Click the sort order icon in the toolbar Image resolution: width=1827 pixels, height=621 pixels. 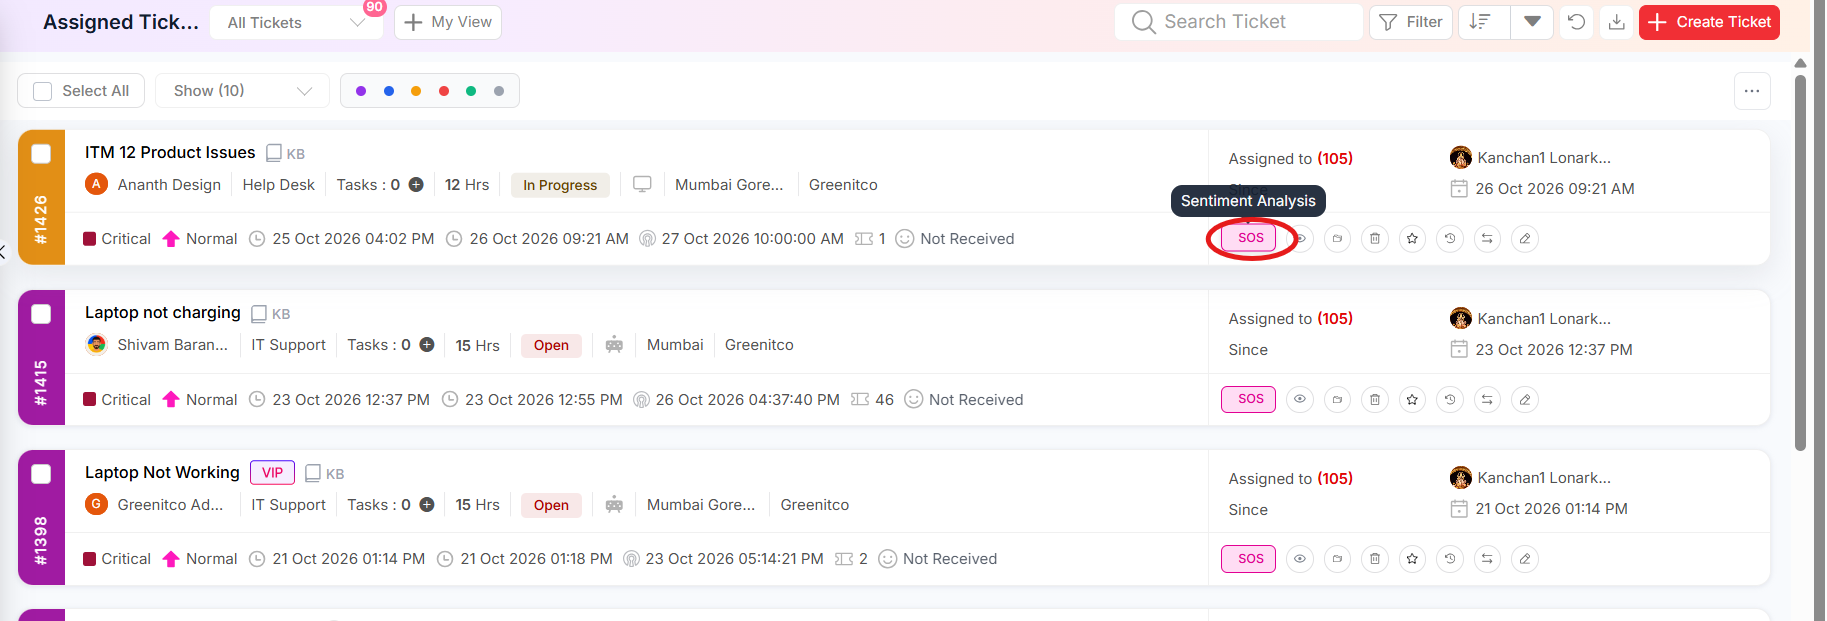pyautogui.click(x=1481, y=22)
